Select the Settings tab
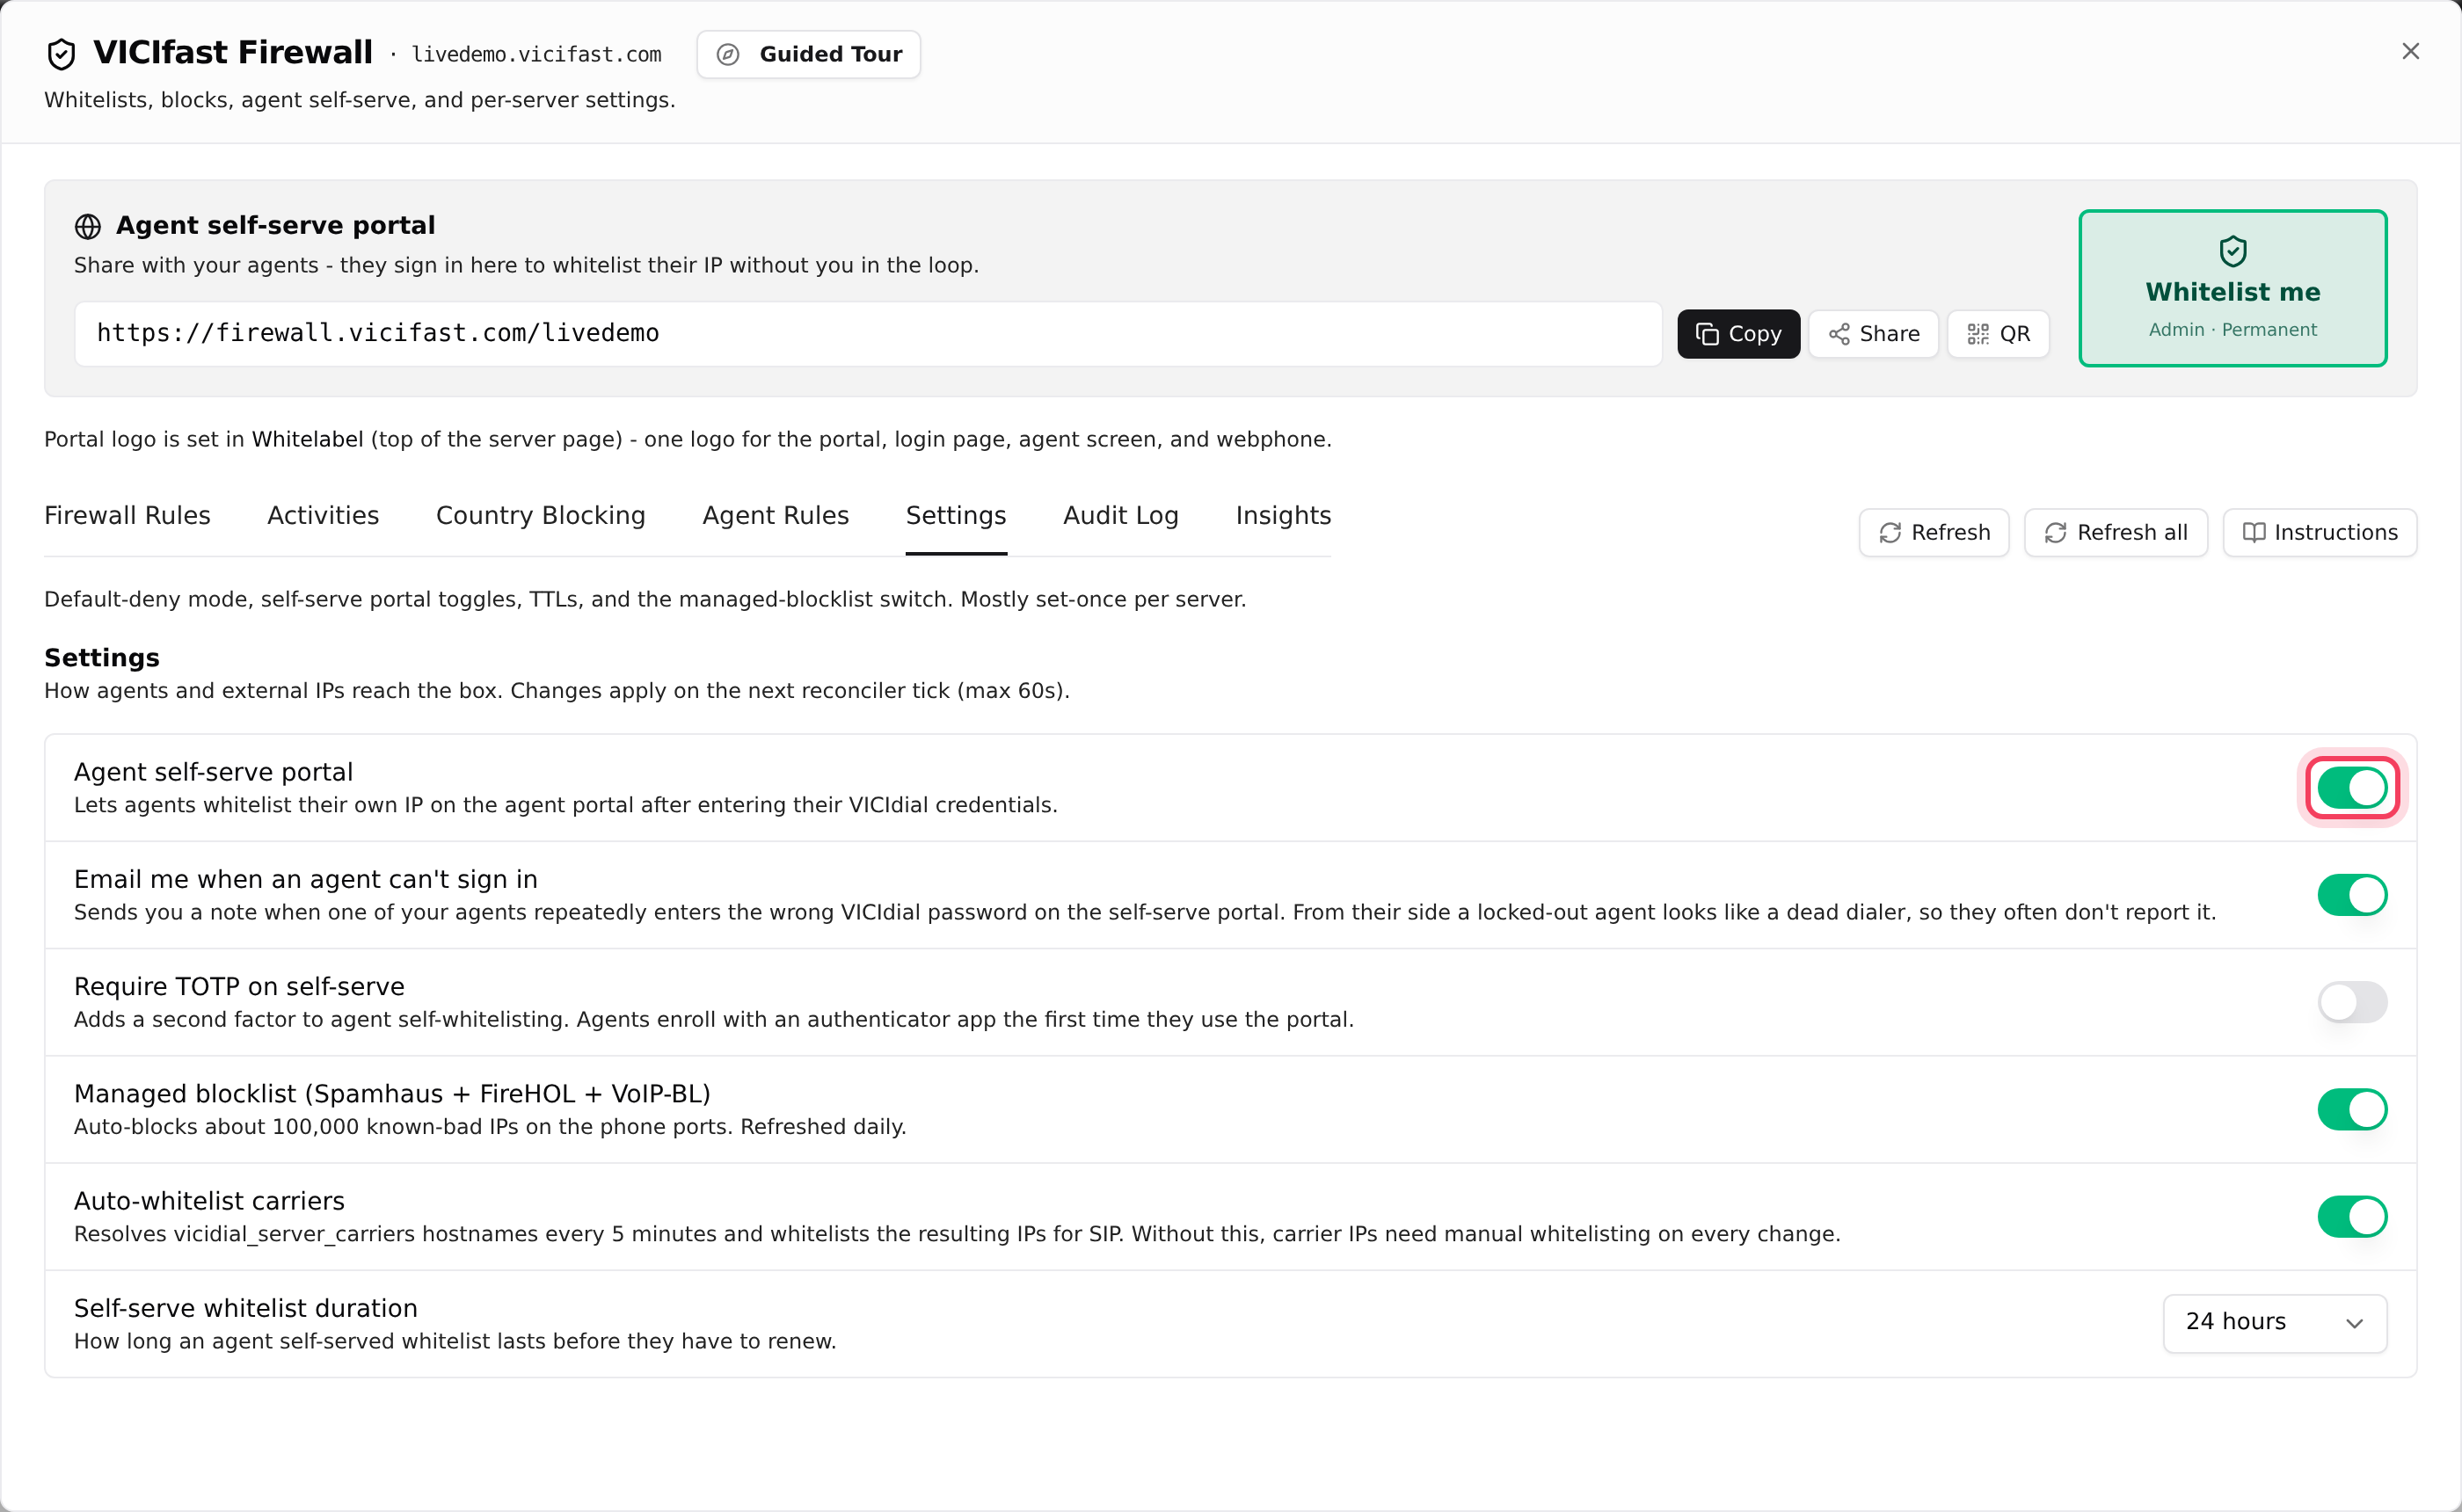 point(955,515)
